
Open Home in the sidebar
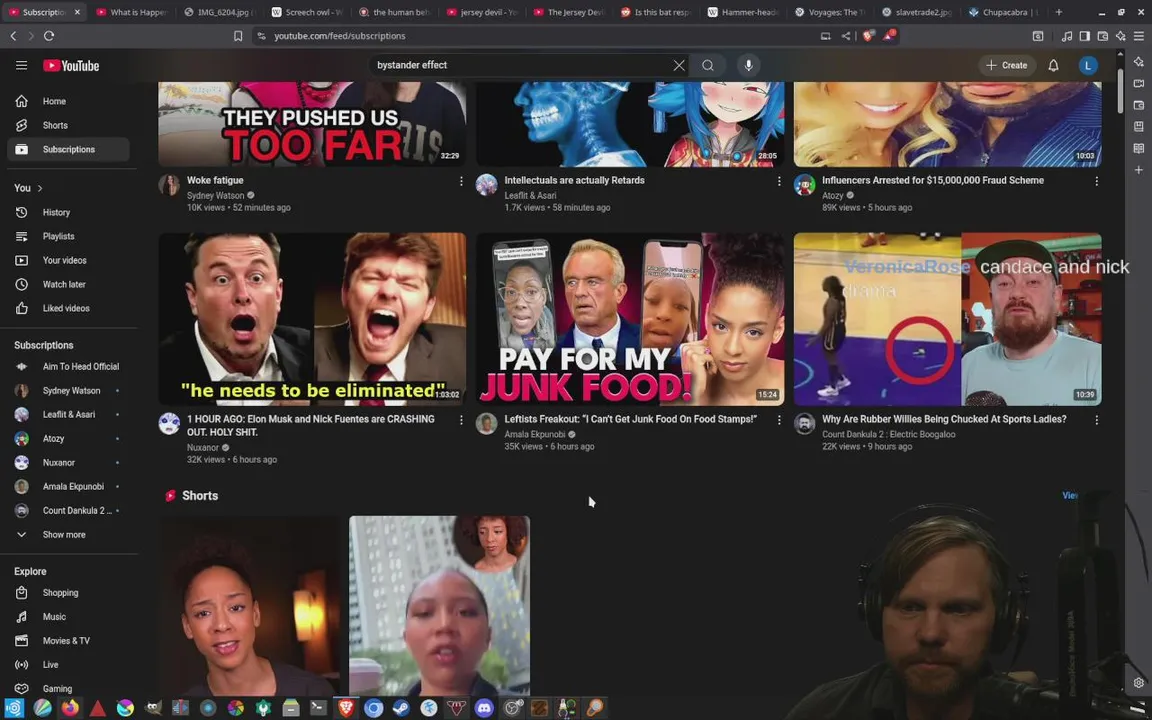tap(68, 101)
